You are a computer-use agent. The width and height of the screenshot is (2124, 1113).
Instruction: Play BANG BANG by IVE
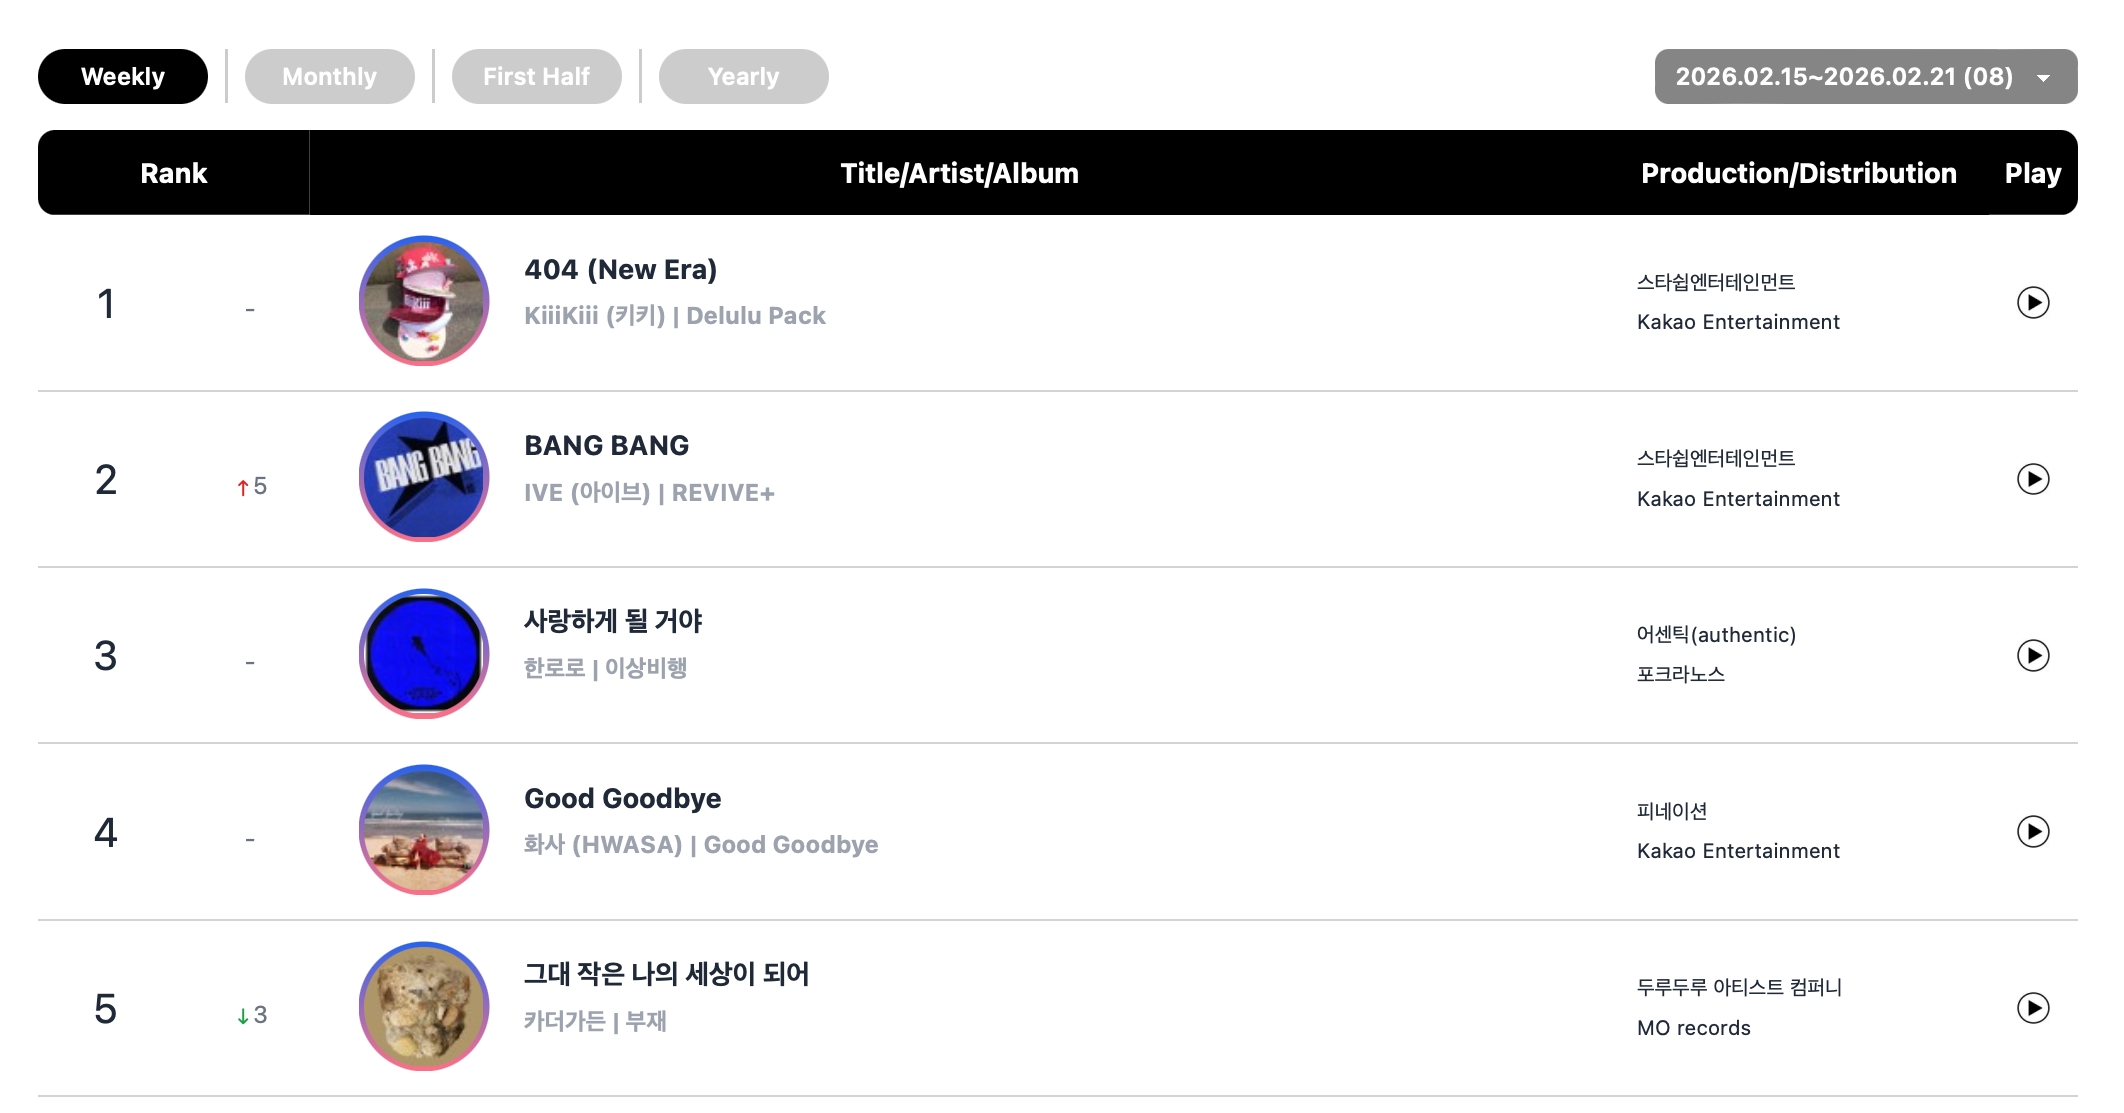(x=2032, y=479)
